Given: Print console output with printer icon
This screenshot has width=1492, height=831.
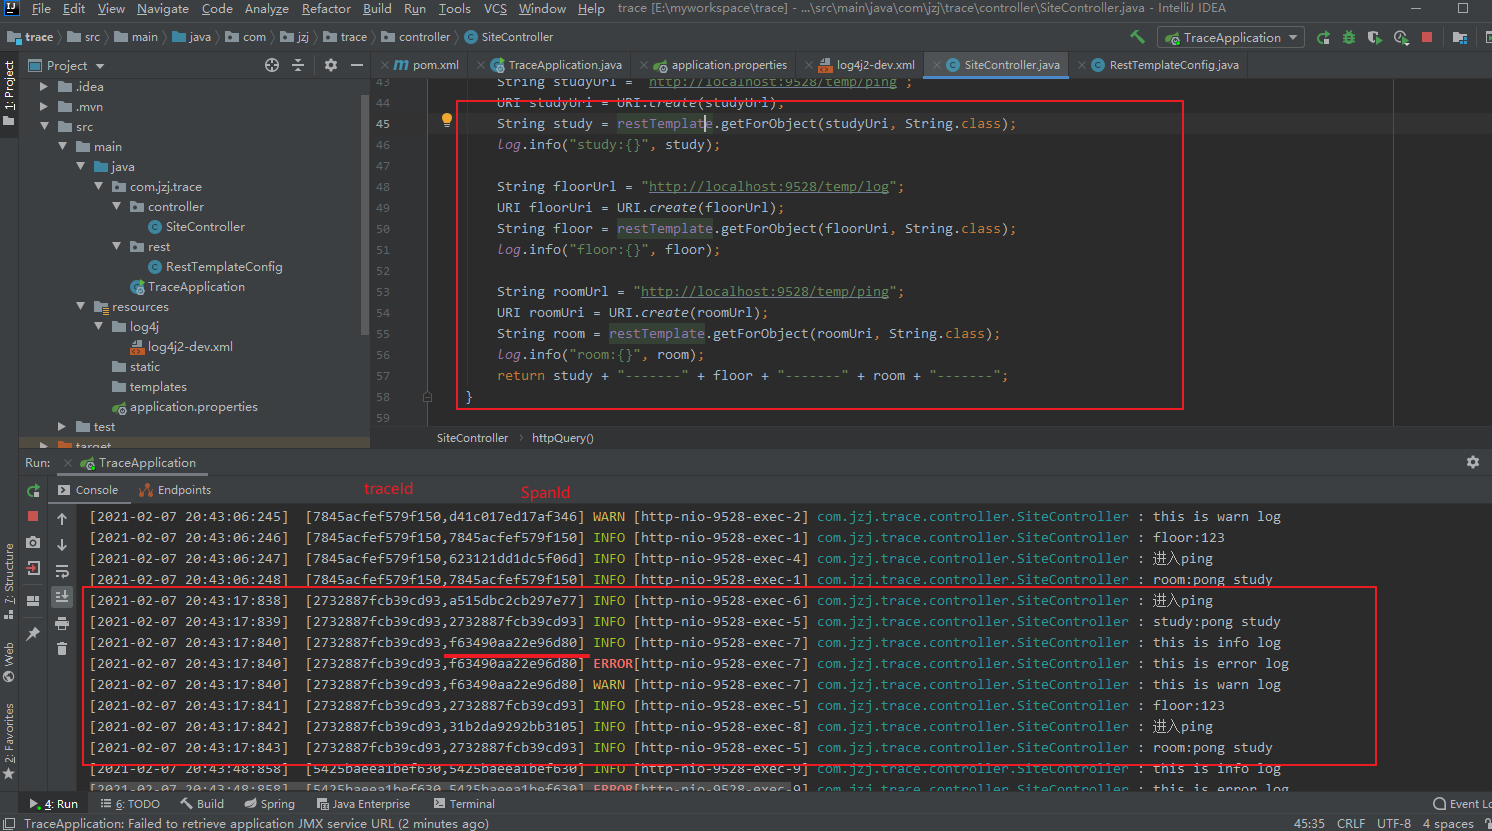Looking at the screenshot, I should pos(62,623).
